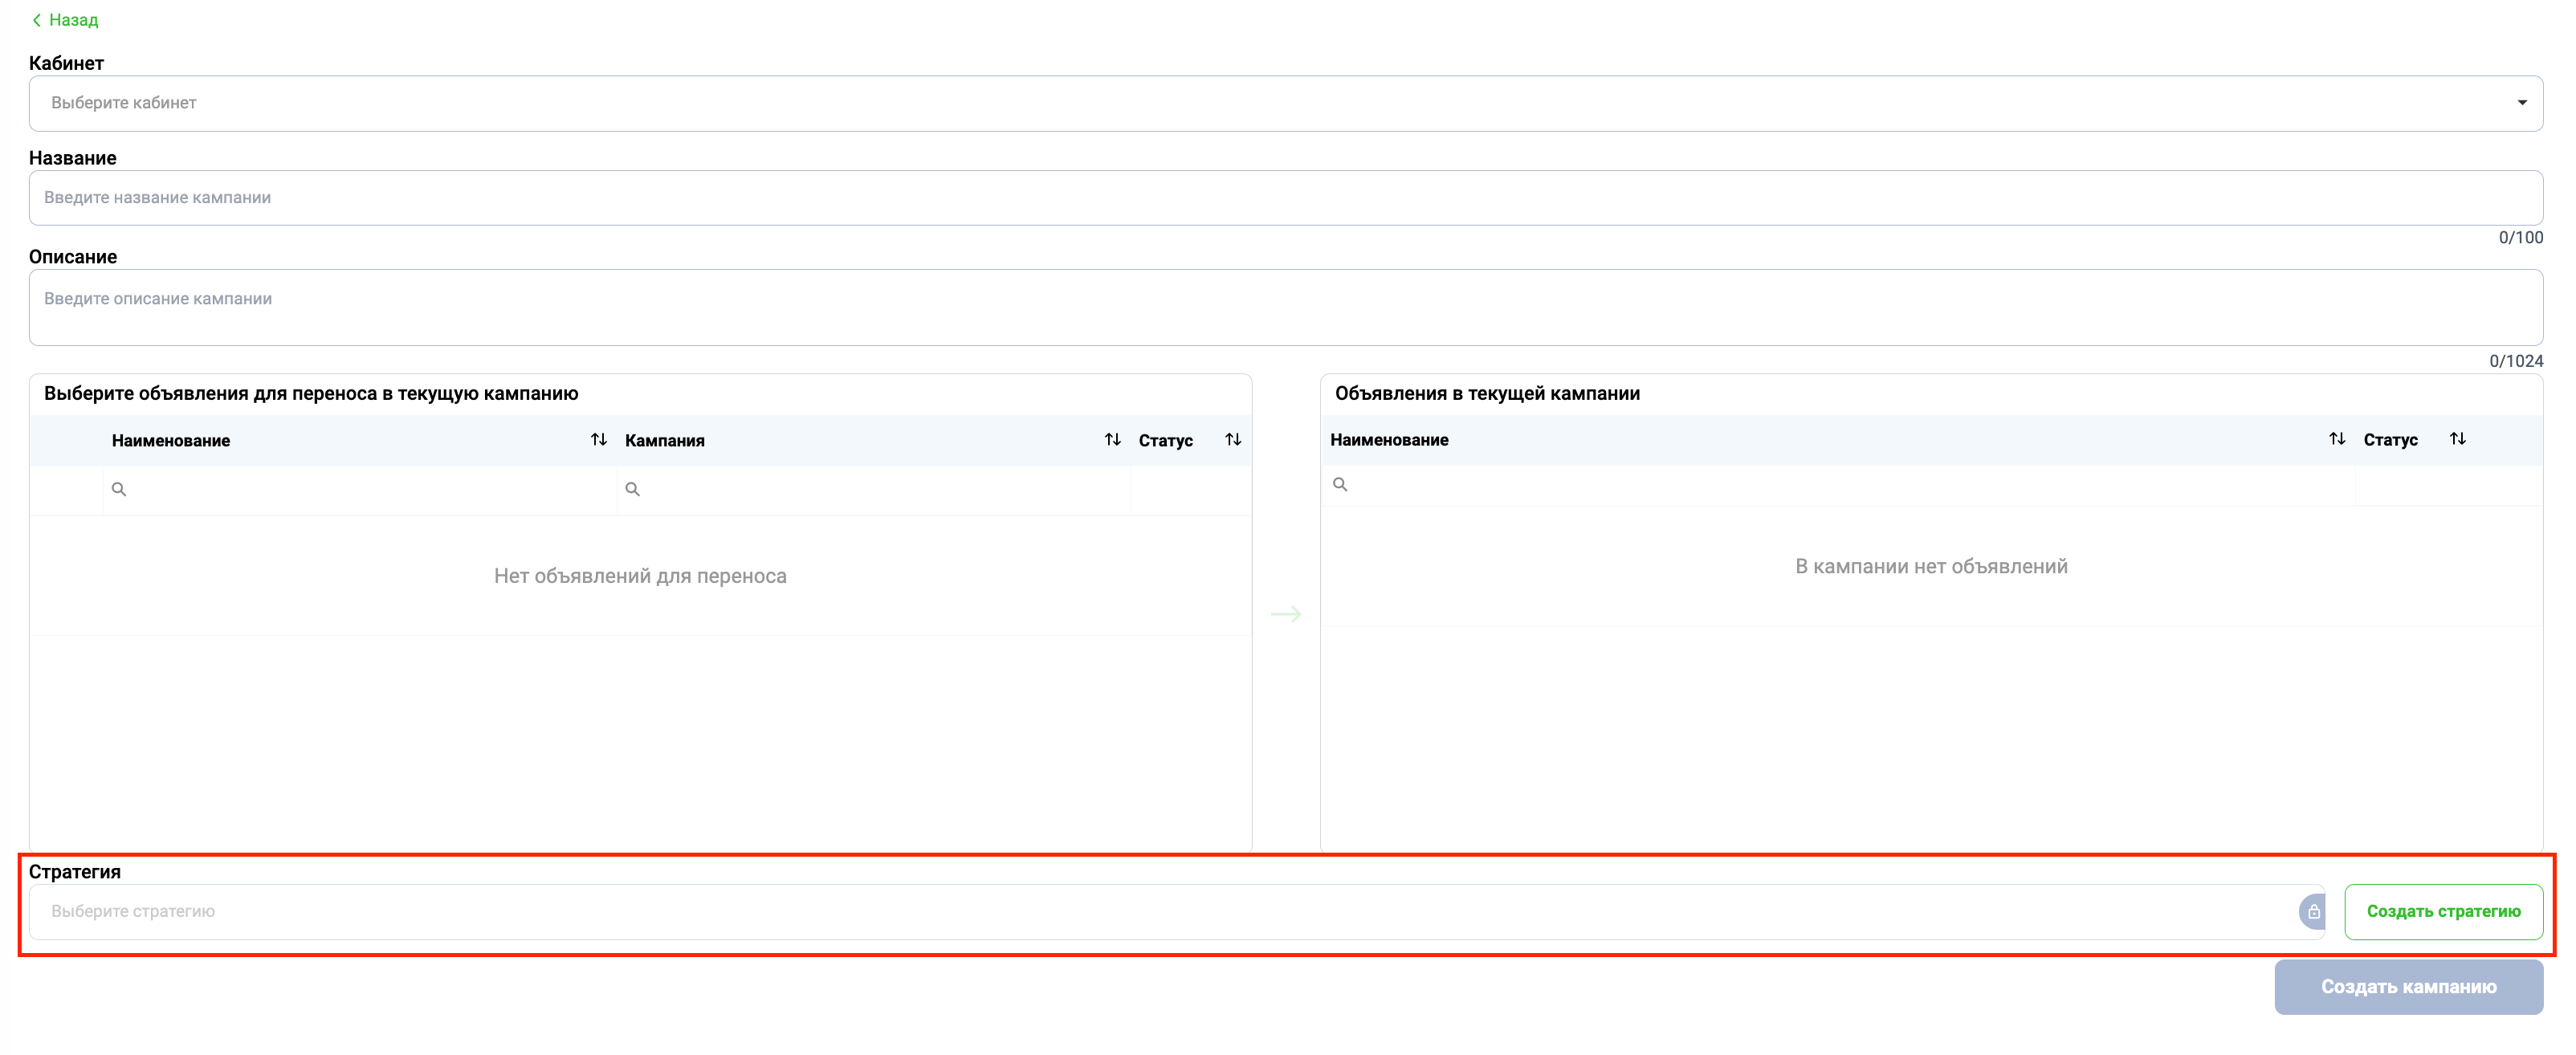
Task: Click the Кабинет label
Action: [x=66, y=63]
